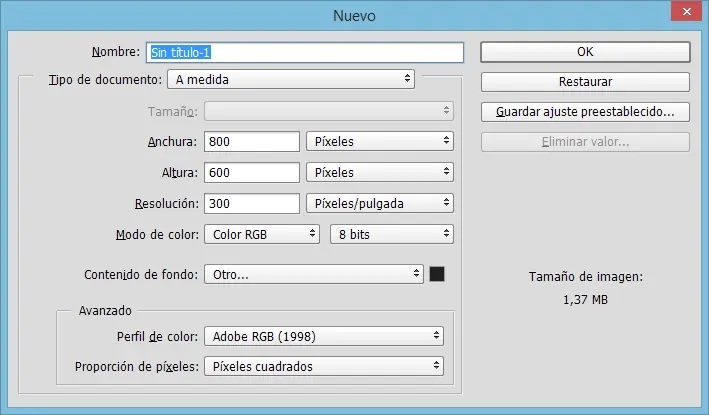Click the Nombre text field
Viewport: 709px width, 415px height.
point(305,52)
